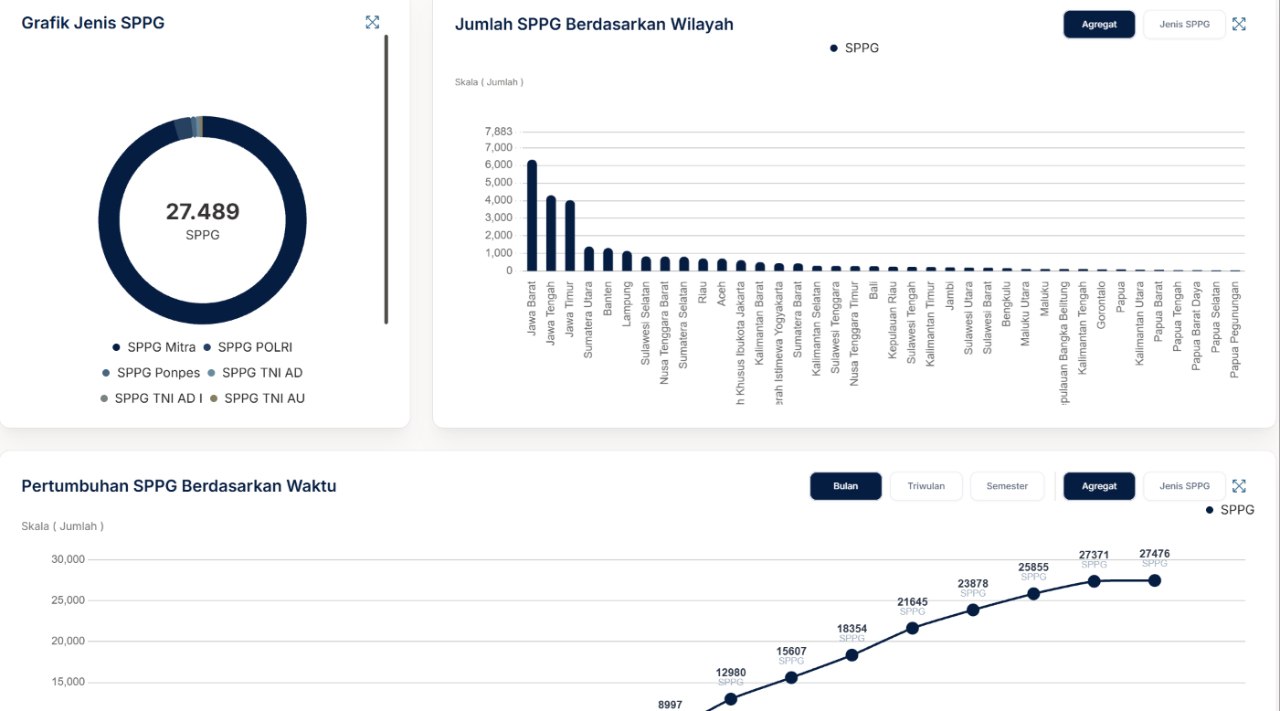1280x711 pixels.
Task: Click the 7,883 y-axis value
Action: point(498,132)
